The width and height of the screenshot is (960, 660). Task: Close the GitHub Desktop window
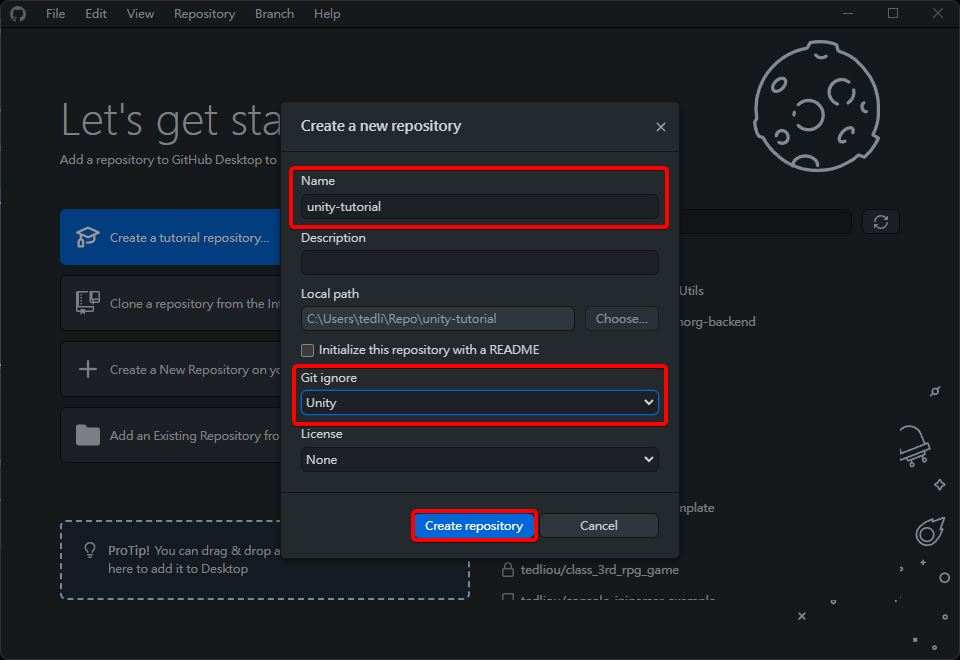pos(937,13)
